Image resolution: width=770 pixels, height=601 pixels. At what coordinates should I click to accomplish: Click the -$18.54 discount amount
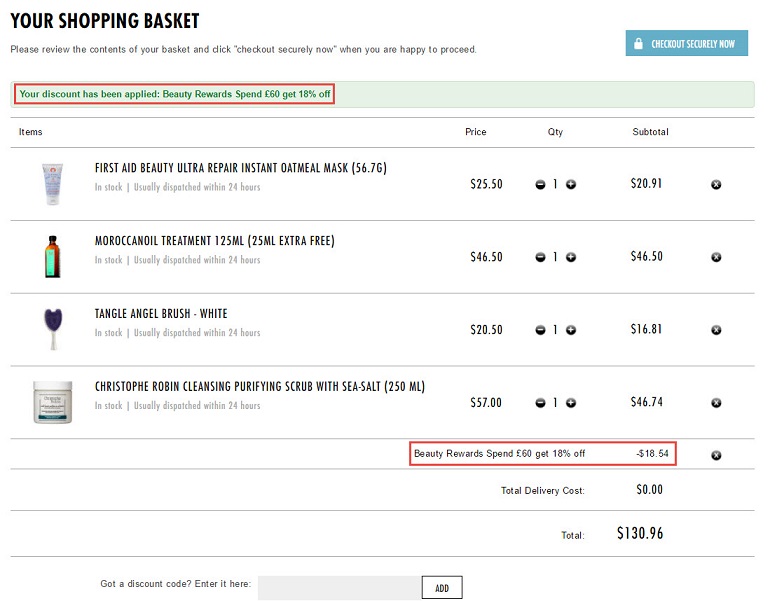click(x=652, y=454)
